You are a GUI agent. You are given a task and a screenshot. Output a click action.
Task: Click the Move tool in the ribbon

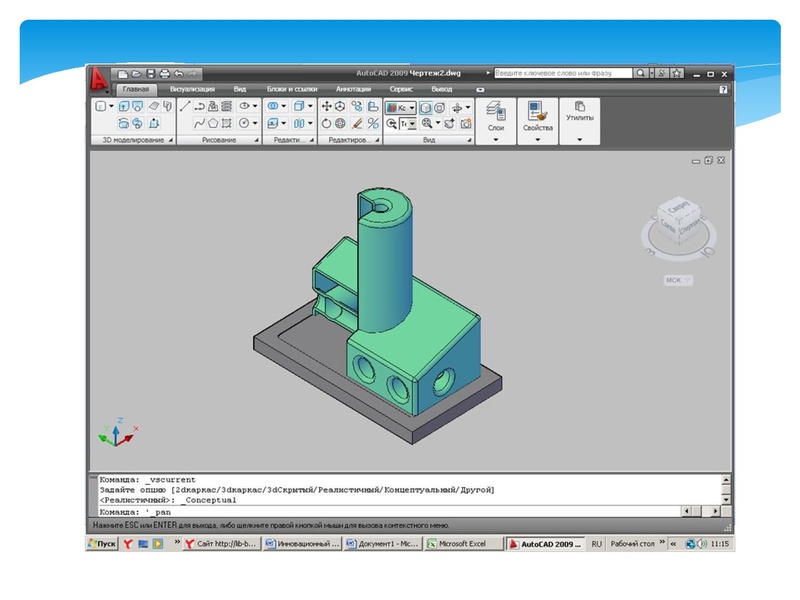[327, 105]
